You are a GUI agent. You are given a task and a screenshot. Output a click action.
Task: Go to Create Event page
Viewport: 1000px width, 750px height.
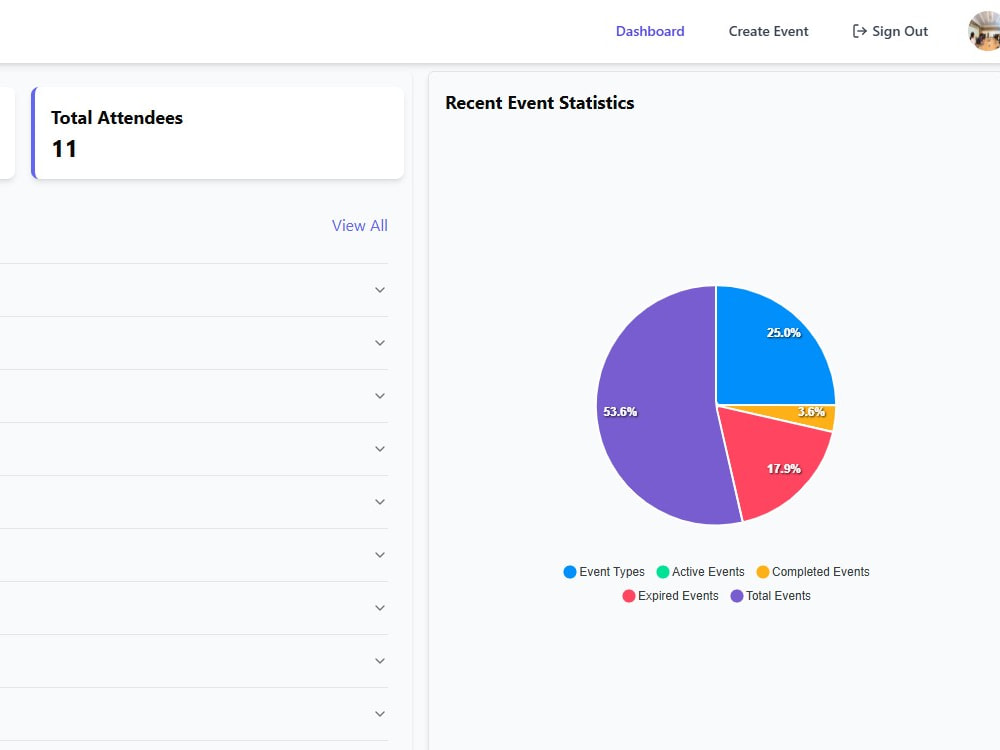768,31
